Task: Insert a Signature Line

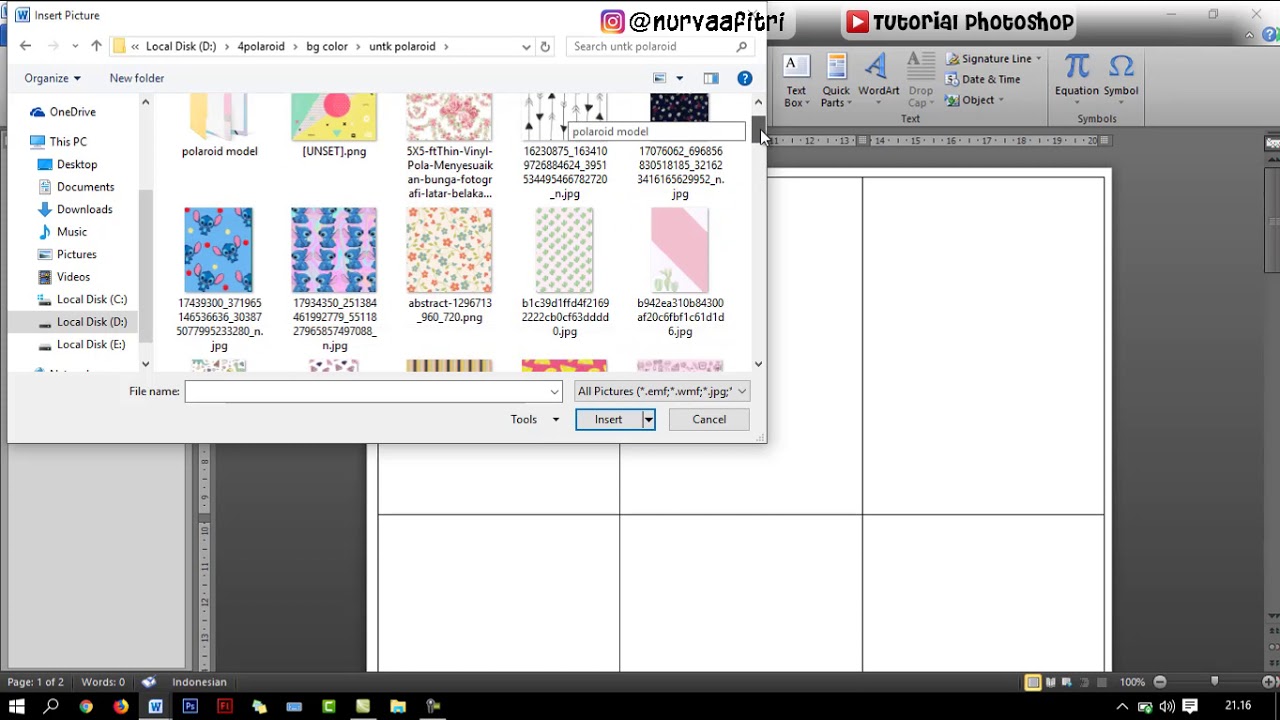Action: click(993, 59)
